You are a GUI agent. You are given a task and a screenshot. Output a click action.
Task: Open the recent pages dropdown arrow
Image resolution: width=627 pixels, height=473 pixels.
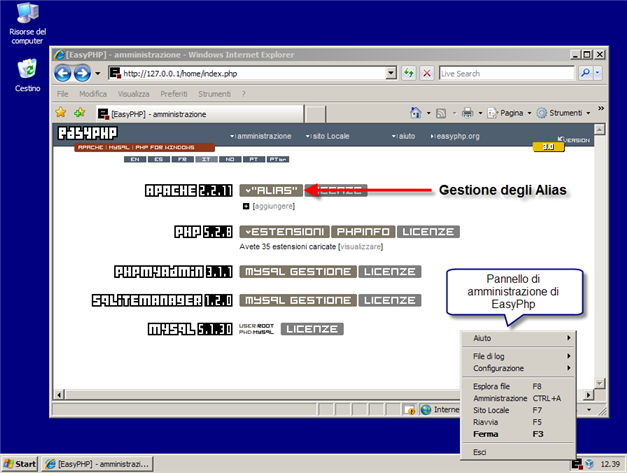pyautogui.click(x=97, y=74)
